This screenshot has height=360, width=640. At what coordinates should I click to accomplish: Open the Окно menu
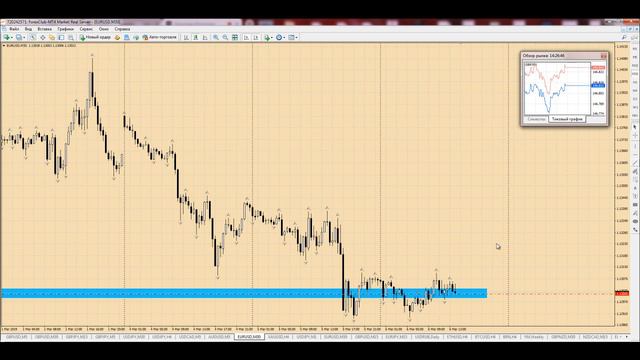coord(104,29)
